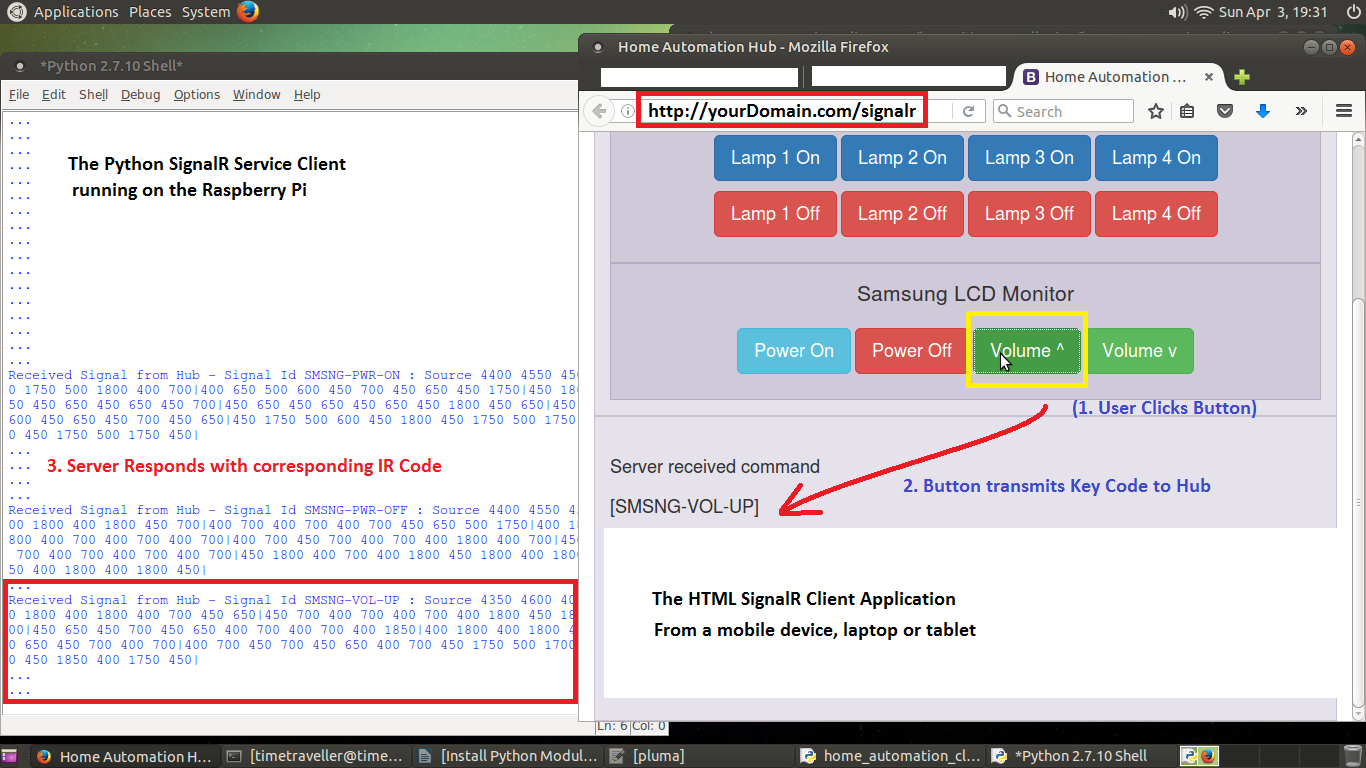Click the Firefox back arrow button
The height and width of the screenshot is (768, 1366).
598,111
